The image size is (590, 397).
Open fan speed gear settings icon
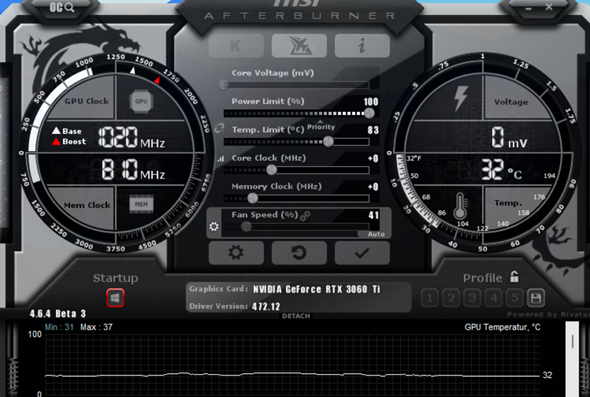214,226
